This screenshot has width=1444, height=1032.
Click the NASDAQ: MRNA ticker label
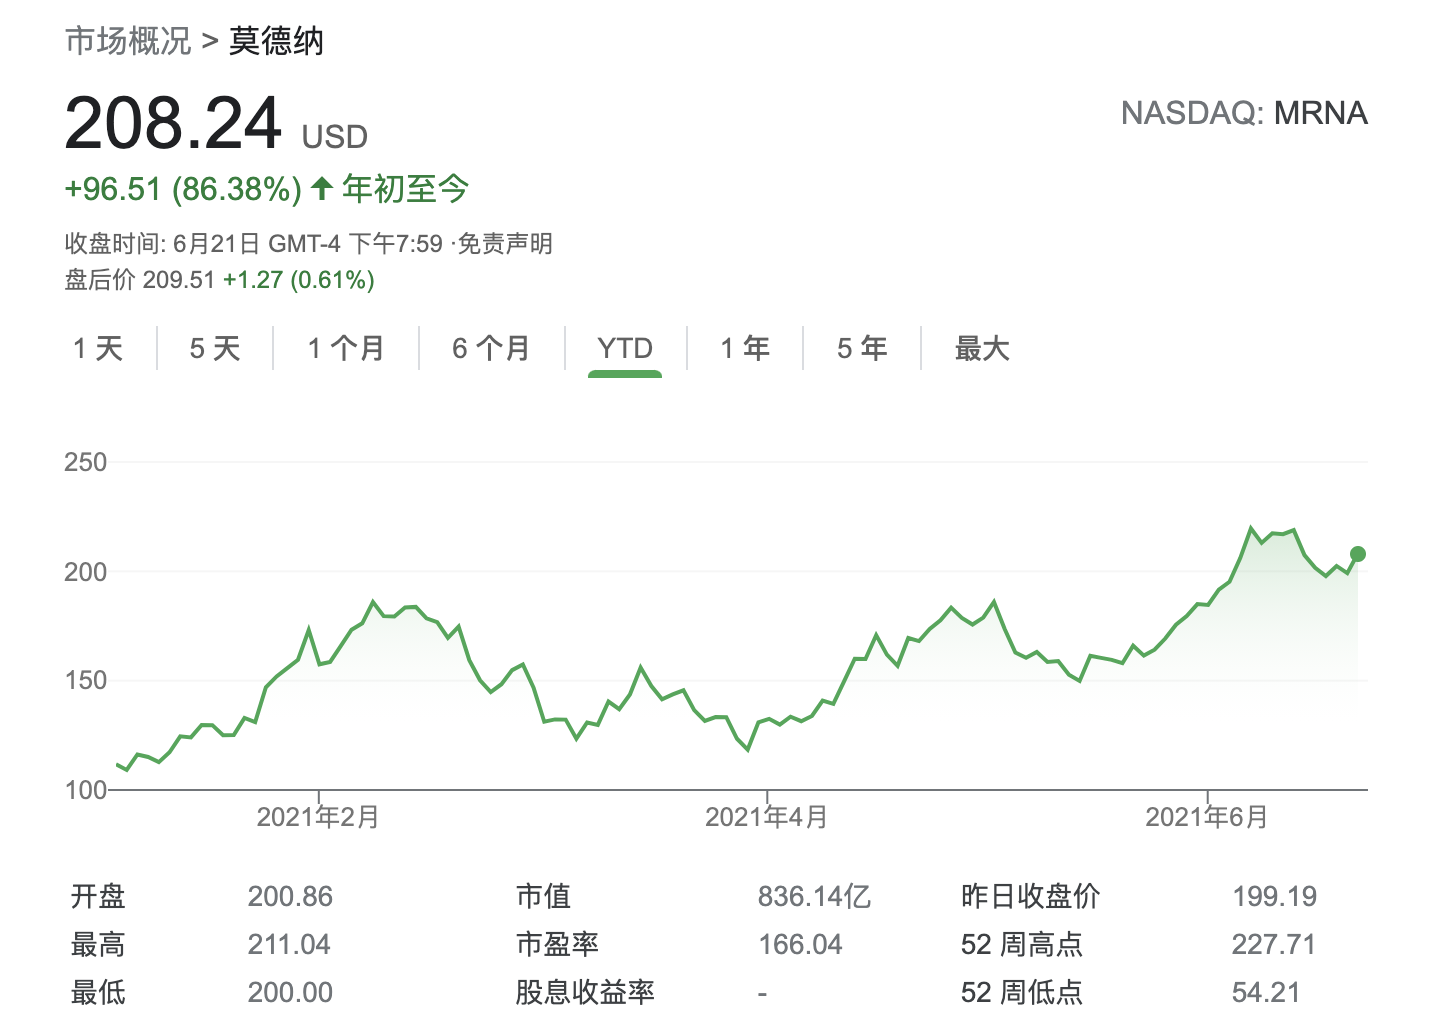(1244, 113)
